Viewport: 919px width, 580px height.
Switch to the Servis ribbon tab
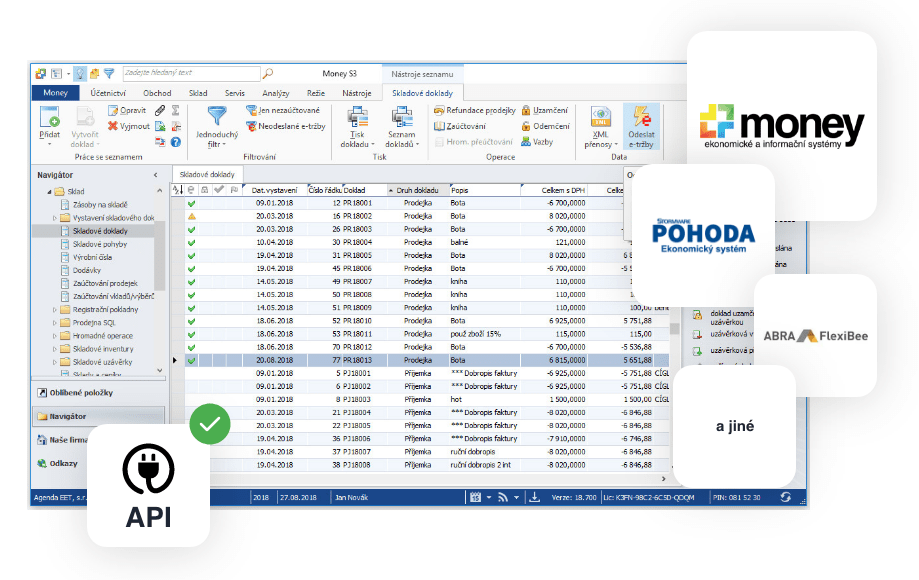[x=234, y=93]
